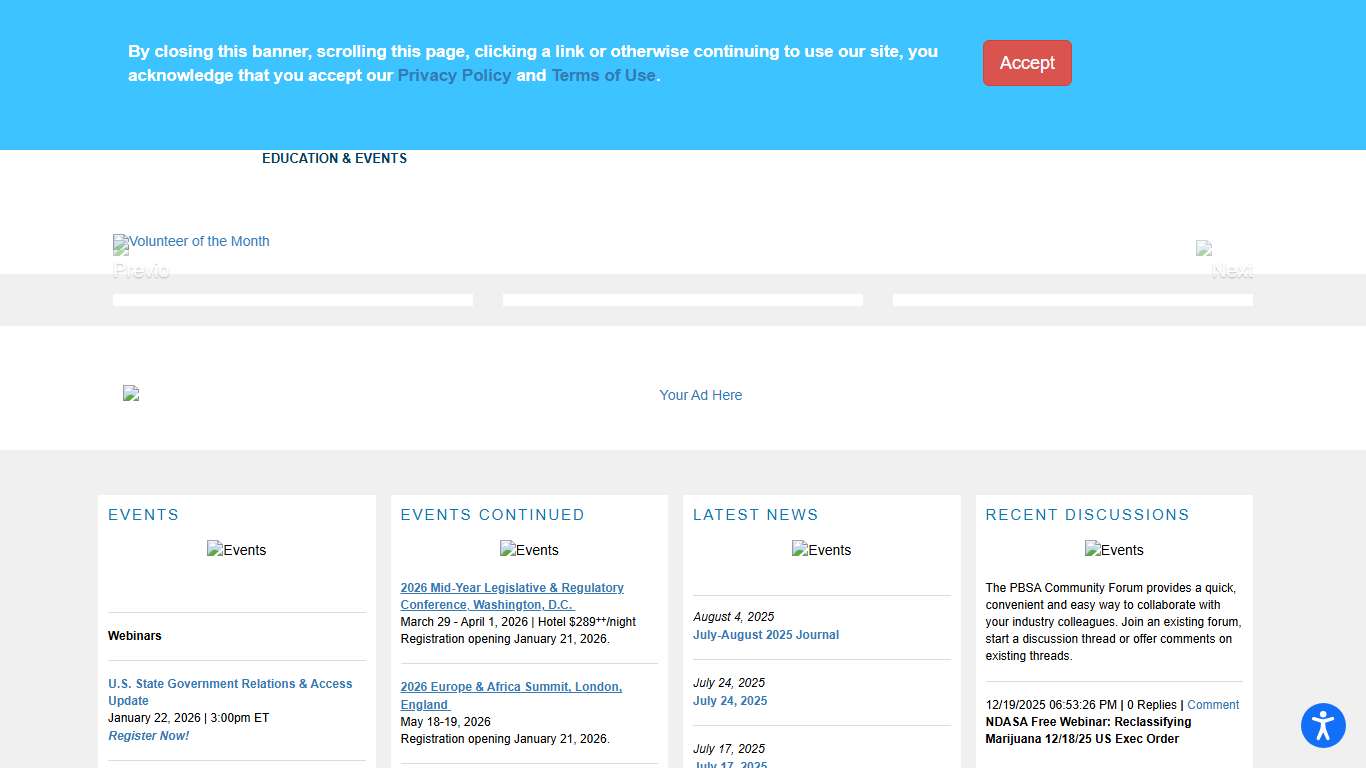Register Now for the State Government Relations webinar
The width and height of the screenshot is (1366, 768).
(x=148, y=735)
